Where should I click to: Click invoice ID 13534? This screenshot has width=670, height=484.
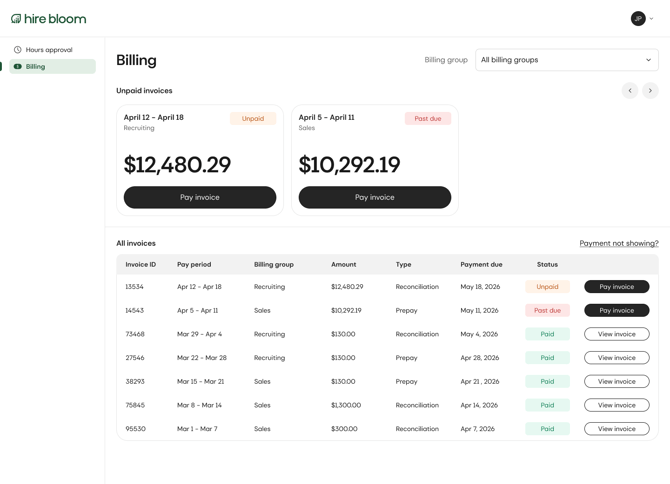coord(134,287)
